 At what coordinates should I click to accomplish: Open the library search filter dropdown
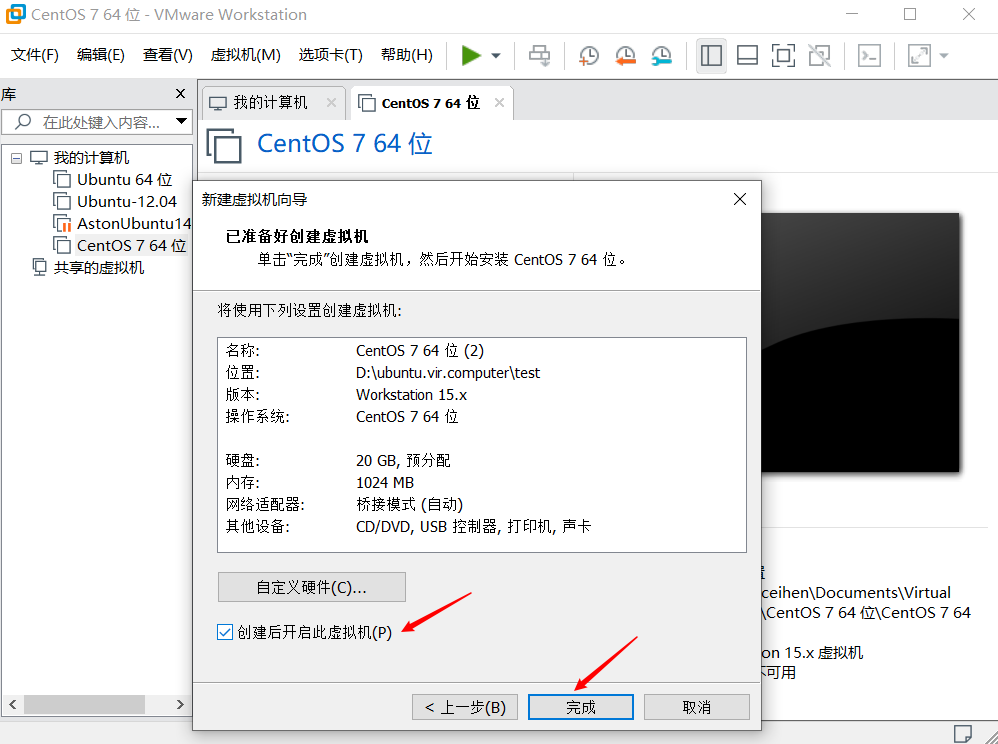pyautogui.click(x=181, y=122)
